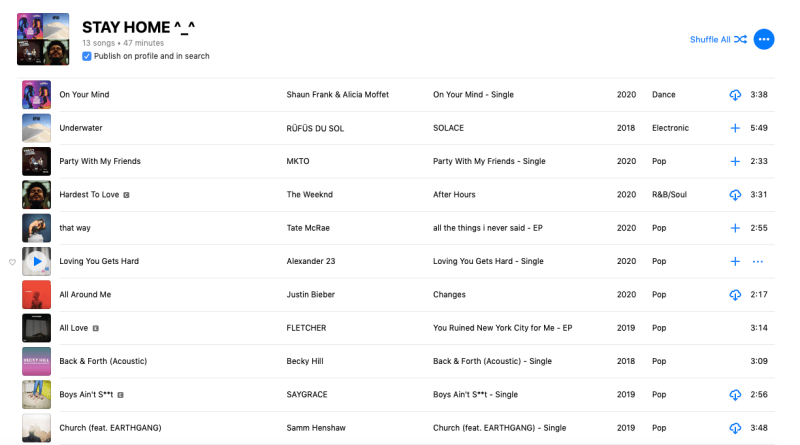Download Hardest To Love from cloud
This screenshot has height=445, width=800.
tap(735, 195)
